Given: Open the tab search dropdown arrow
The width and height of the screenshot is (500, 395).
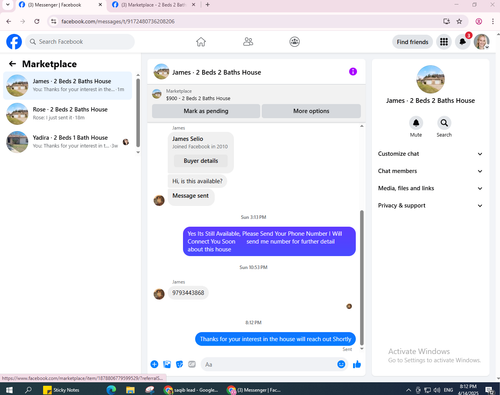Looking at the screenshot, I should pyautogui.click(x=8, y=5).
